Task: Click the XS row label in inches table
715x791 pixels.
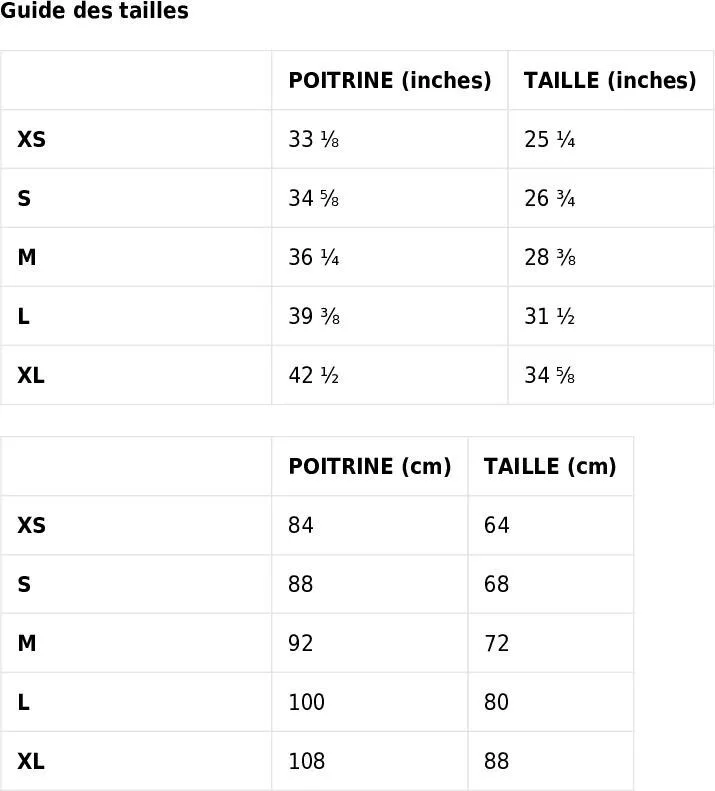Action: [x=31, y=139]
